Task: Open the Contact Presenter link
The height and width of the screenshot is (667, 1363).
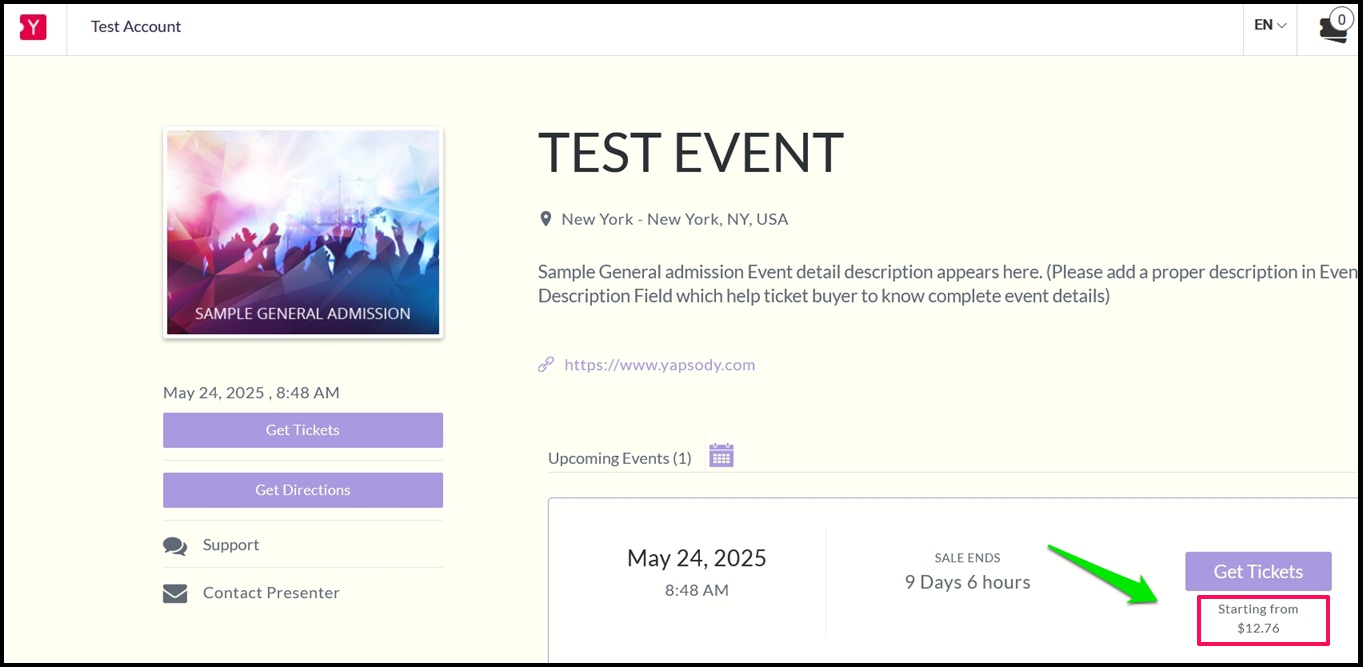Action: coord(271,593)
